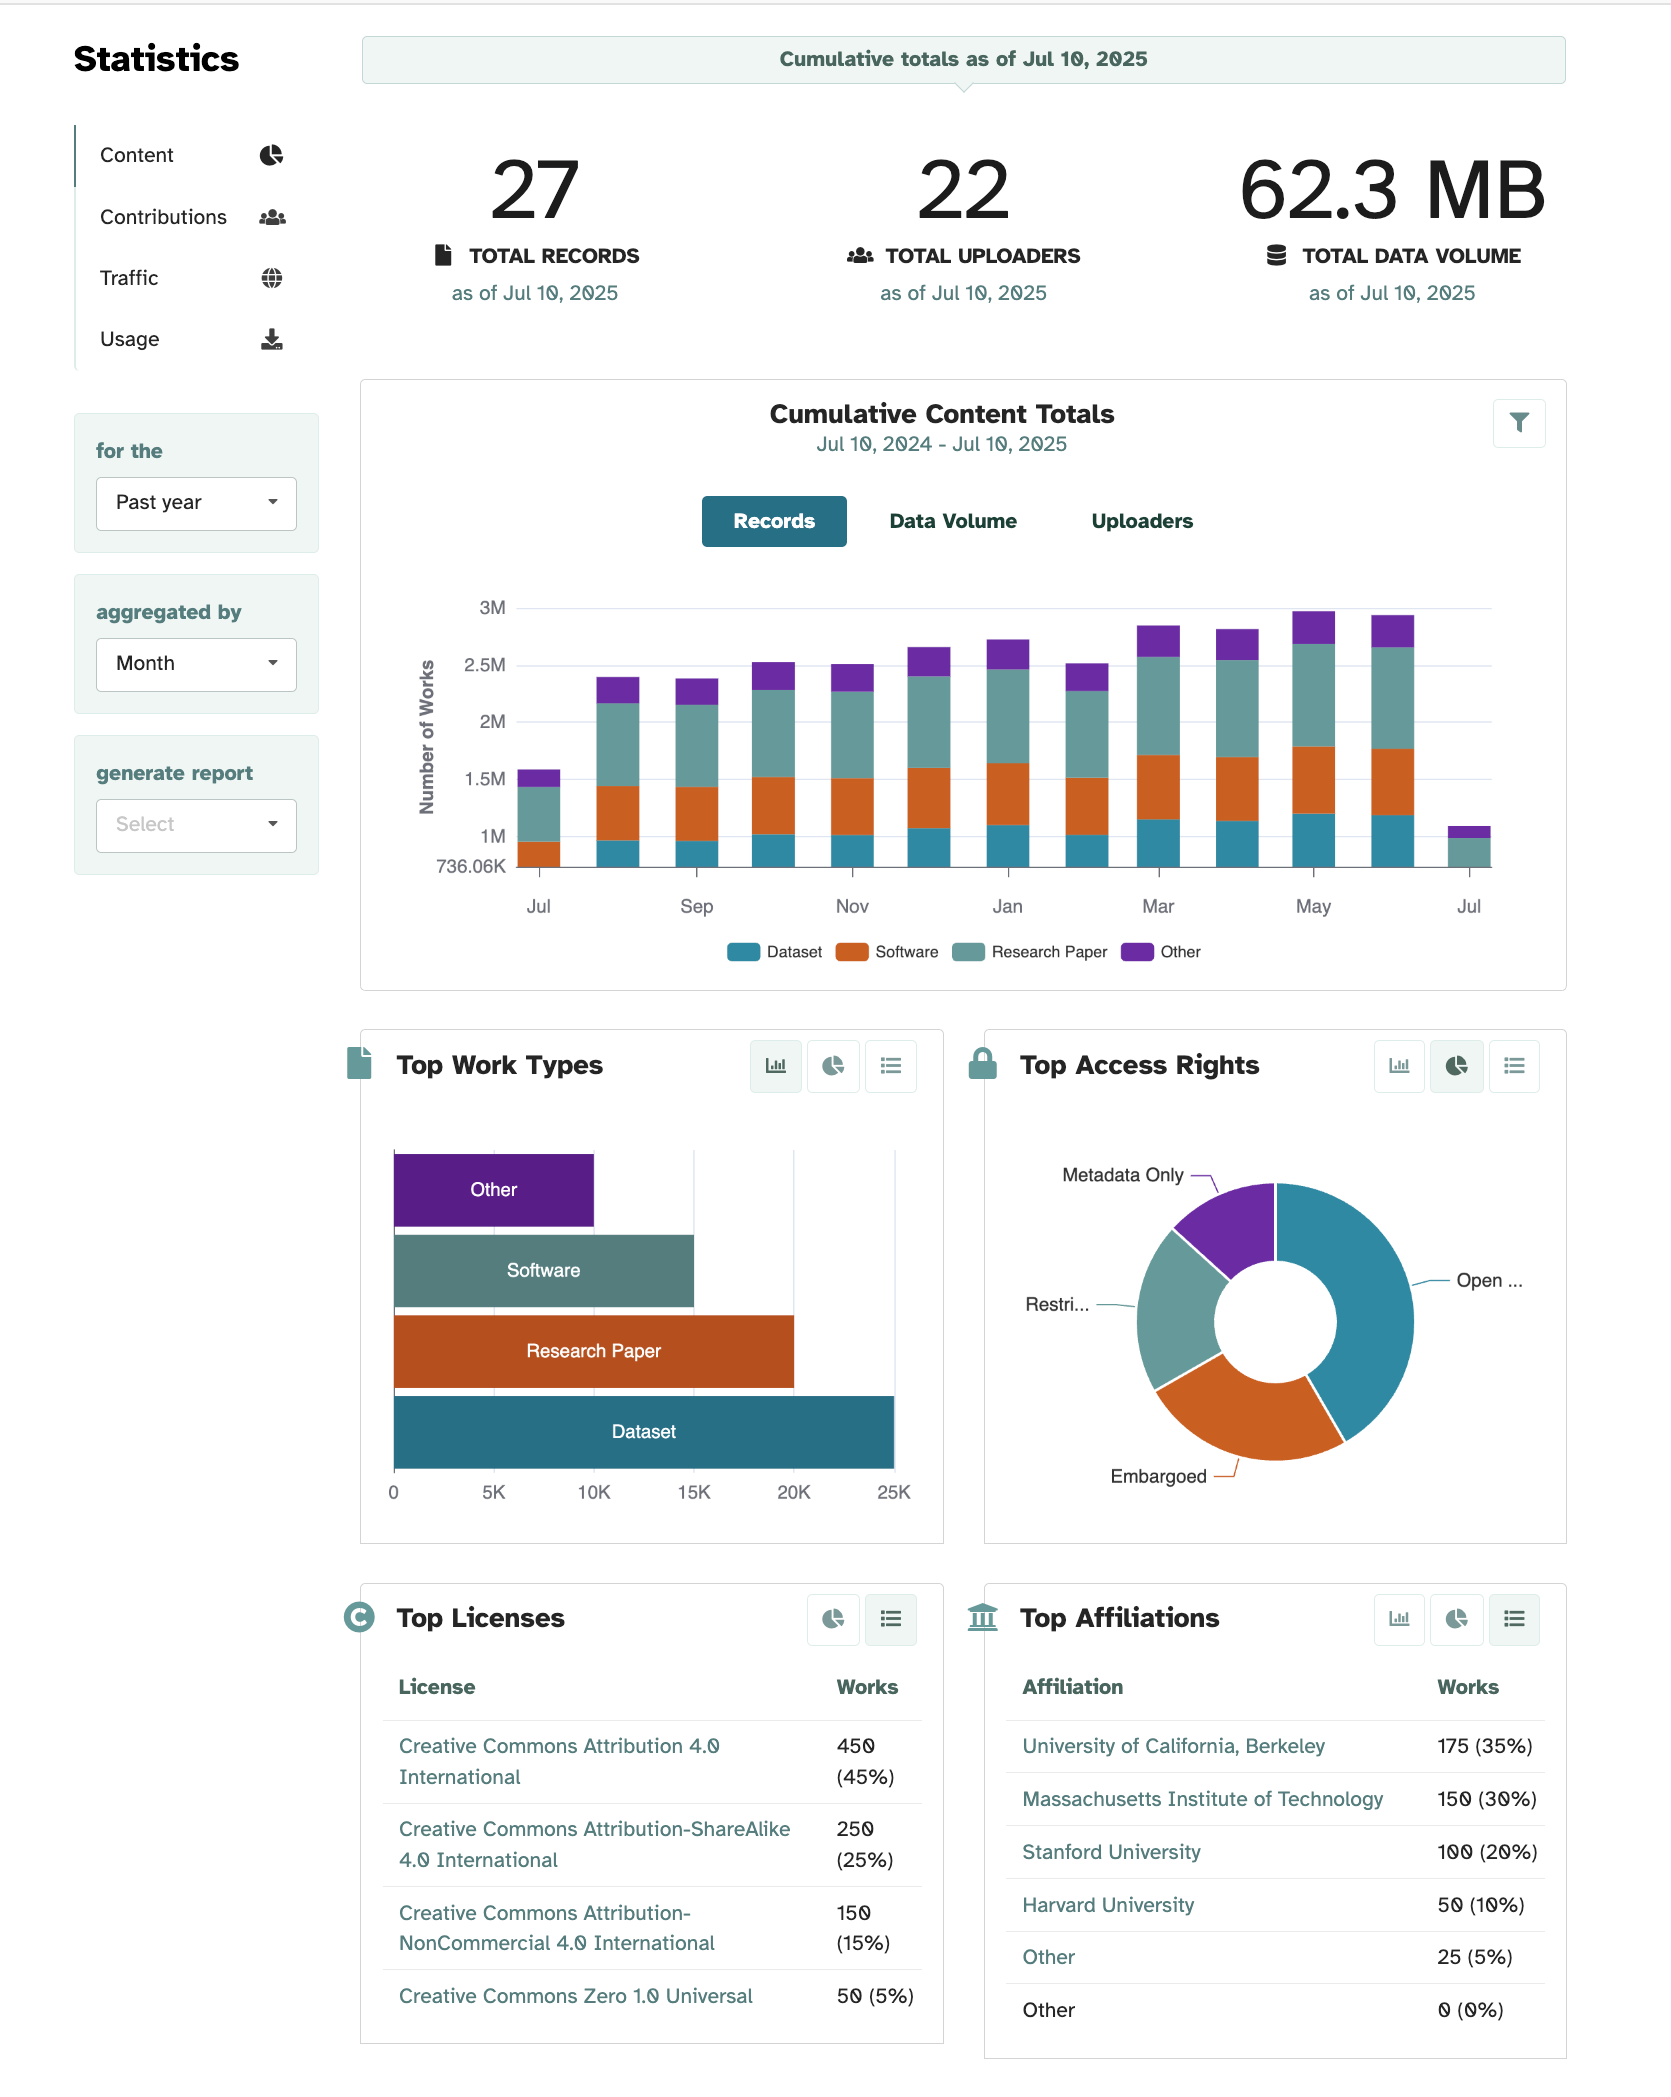Switch to the Data Volume tab
This screenshot has width=1671, height=2097.
[952, 521]
